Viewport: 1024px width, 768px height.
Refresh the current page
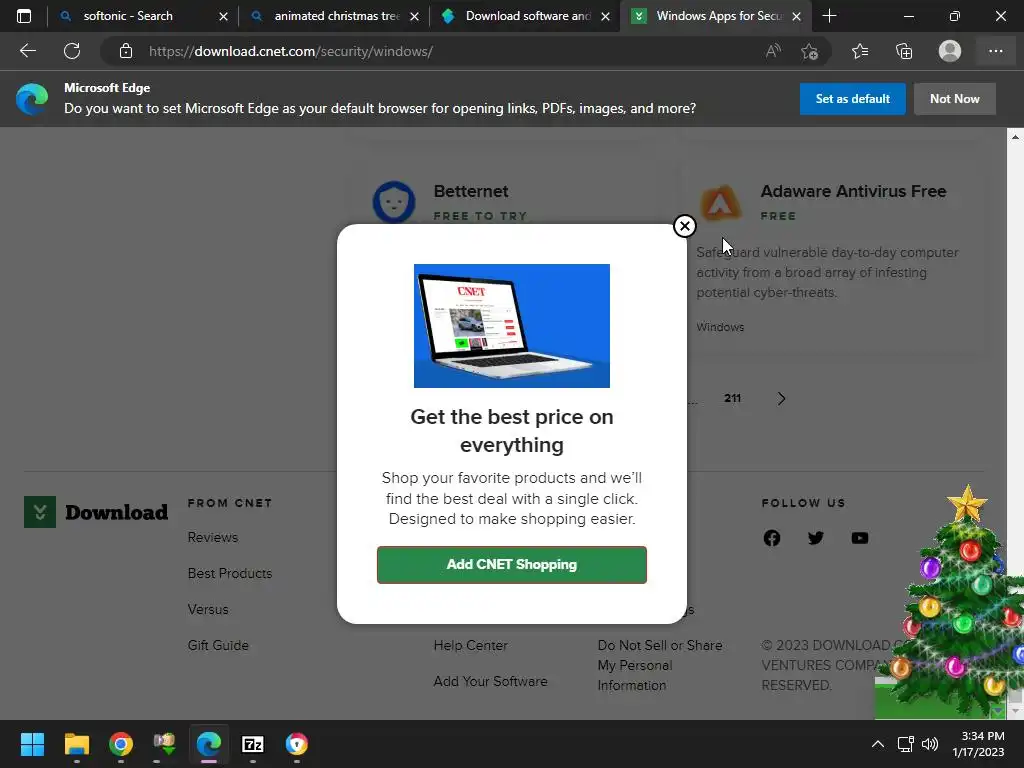72,51
